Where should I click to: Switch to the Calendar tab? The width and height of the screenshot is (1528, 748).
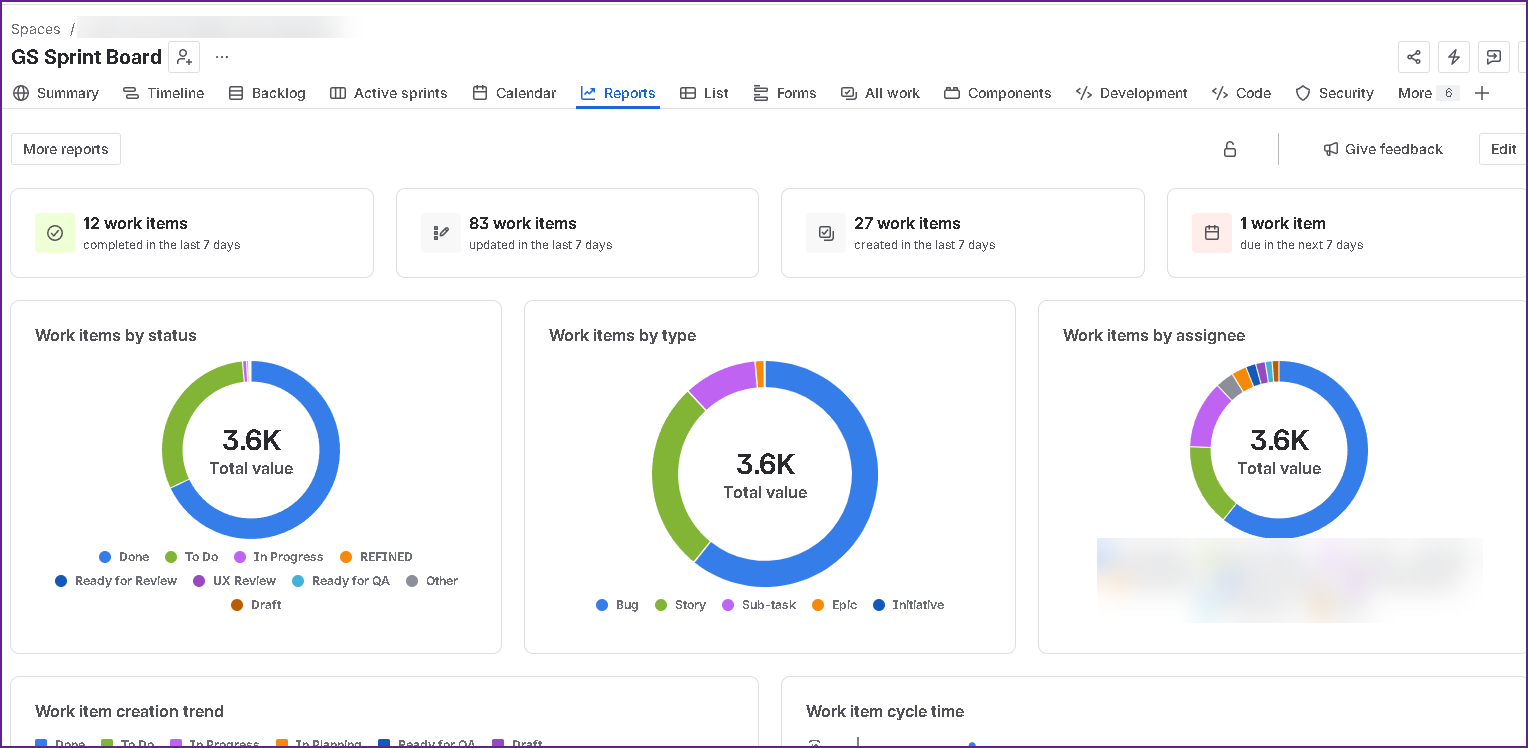tap(514, 93)
